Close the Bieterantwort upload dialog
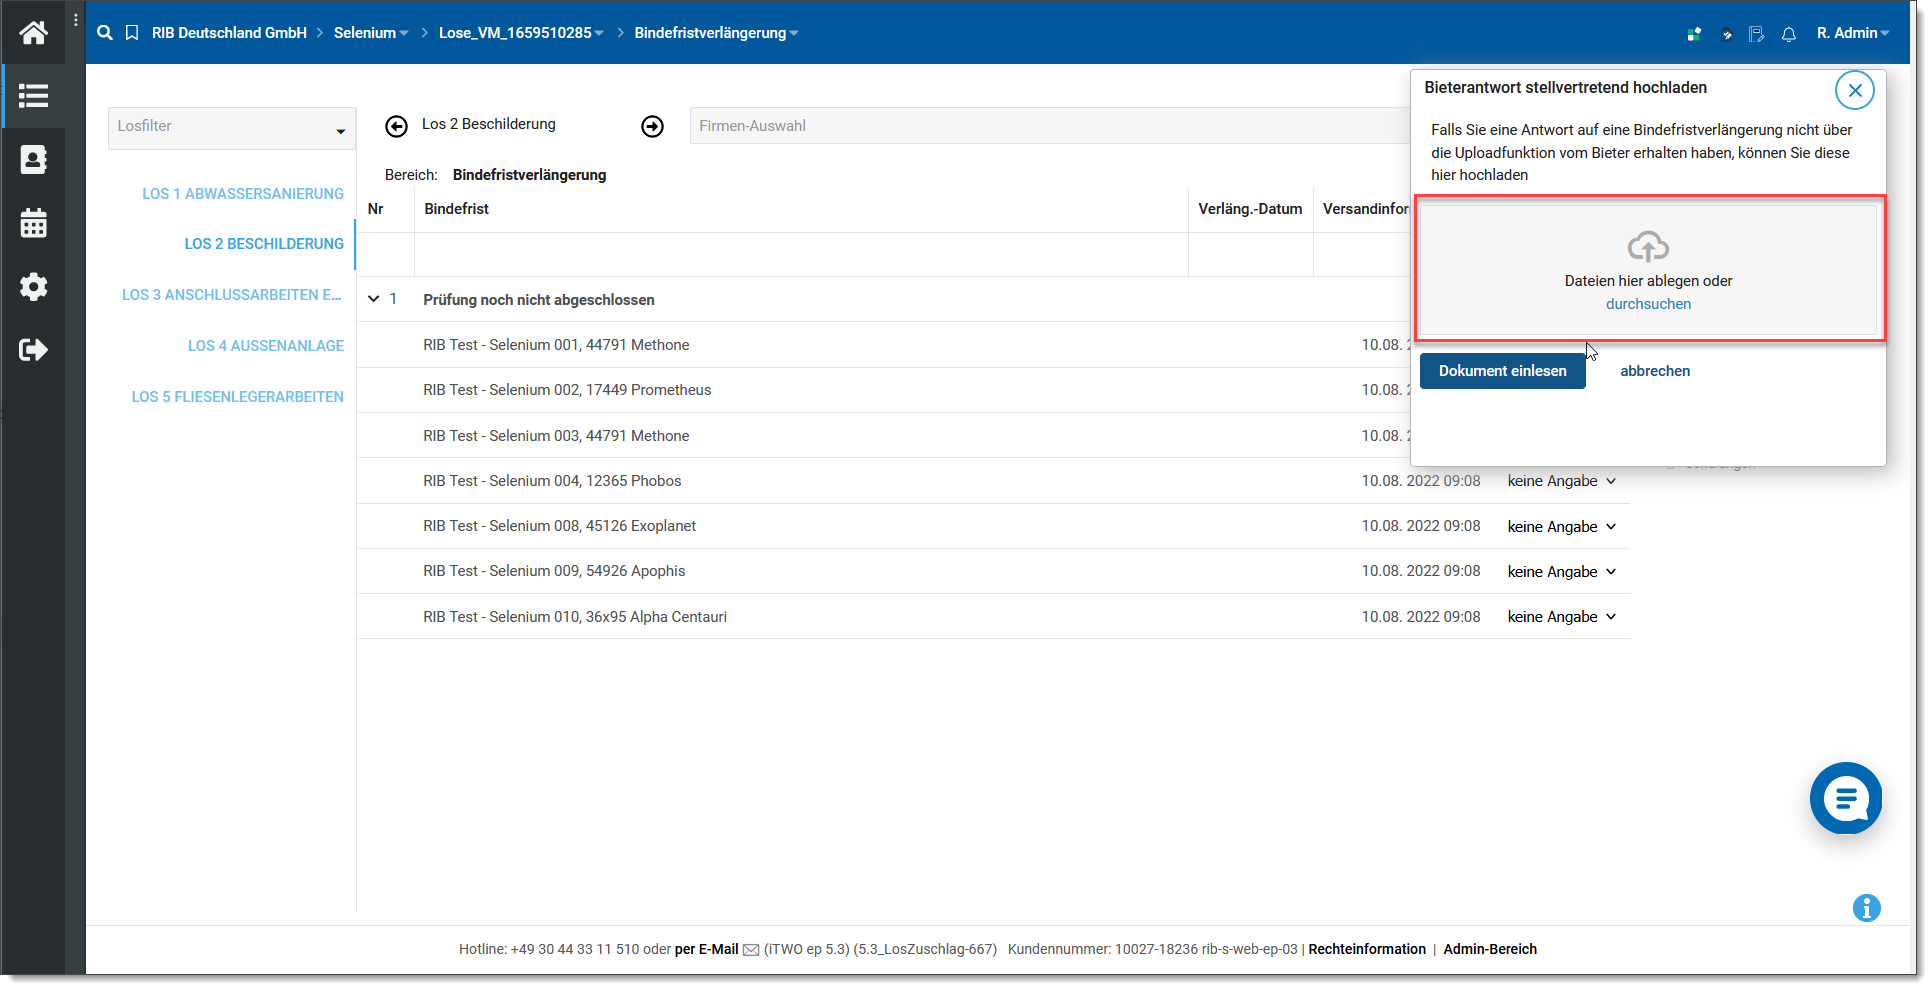Viewport: 1932px width, 990px height. (x=1855, y=90)
